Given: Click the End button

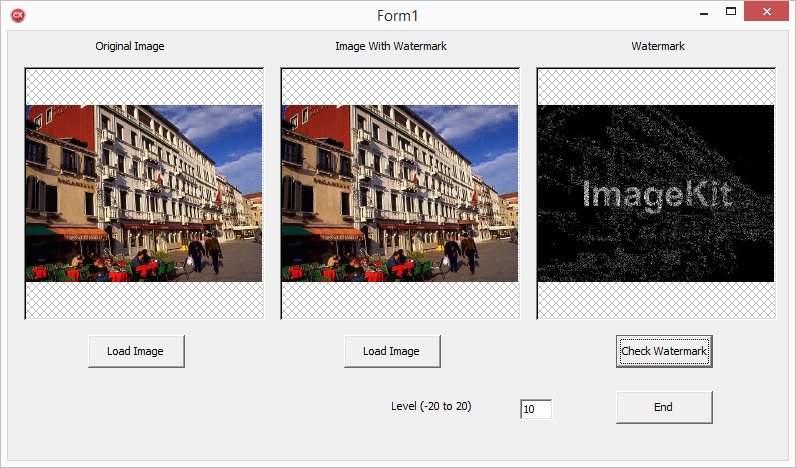Looking at the screenshot, I should [x=664, y=407].
